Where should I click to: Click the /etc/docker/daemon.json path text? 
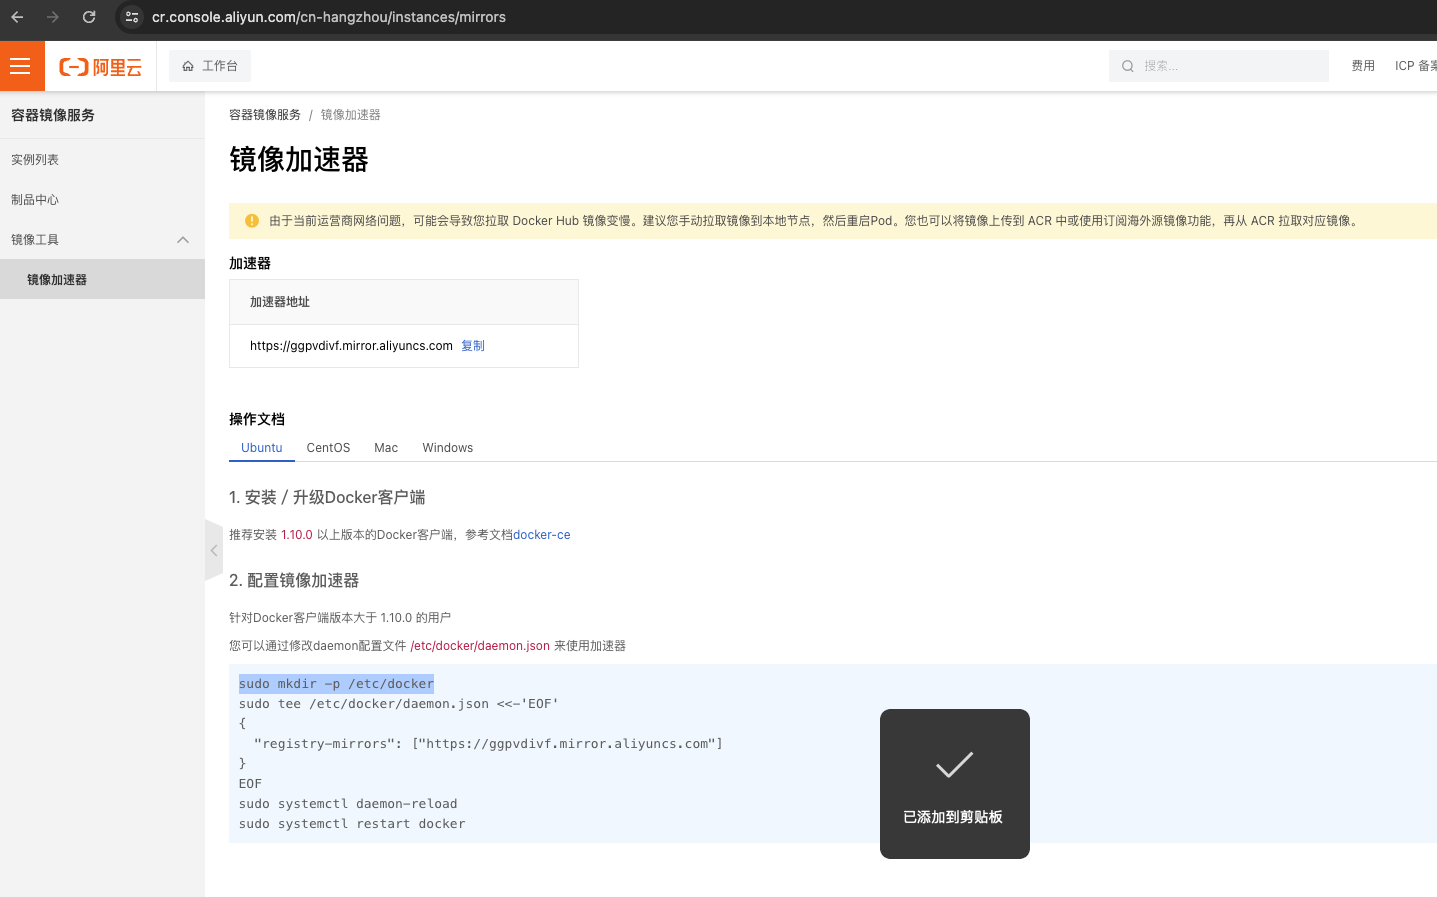pyautogui.click(x=480, y=646)
